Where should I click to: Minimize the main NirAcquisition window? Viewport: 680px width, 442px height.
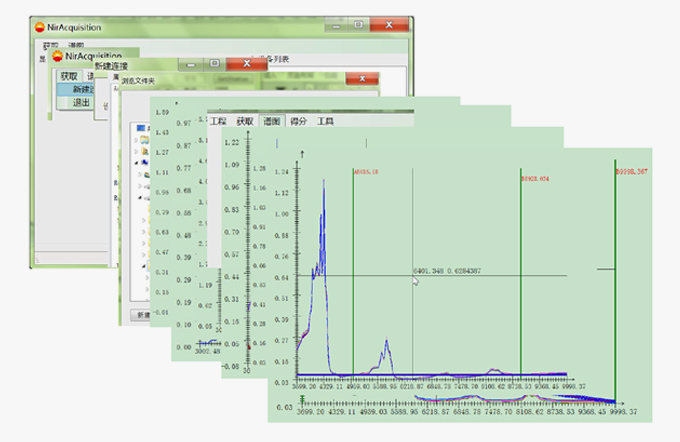(x=337, y=26)
